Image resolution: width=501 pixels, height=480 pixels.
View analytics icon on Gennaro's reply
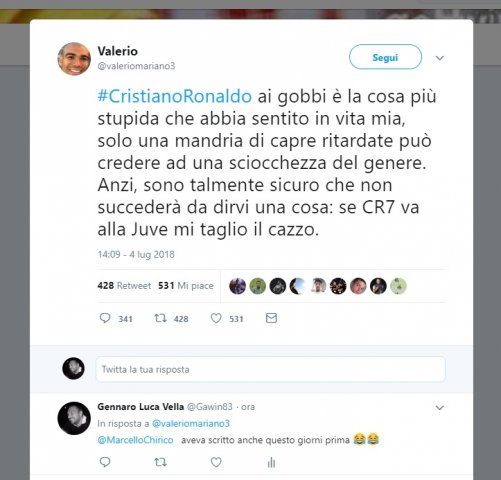click(x=271, y=463)
